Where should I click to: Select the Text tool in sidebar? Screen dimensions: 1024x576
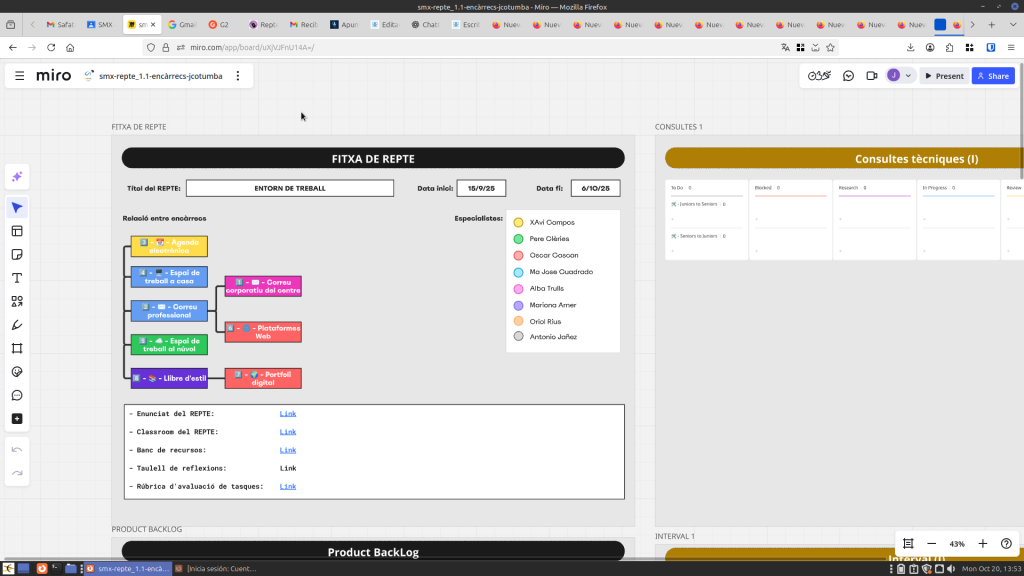[x=17, y=278]
